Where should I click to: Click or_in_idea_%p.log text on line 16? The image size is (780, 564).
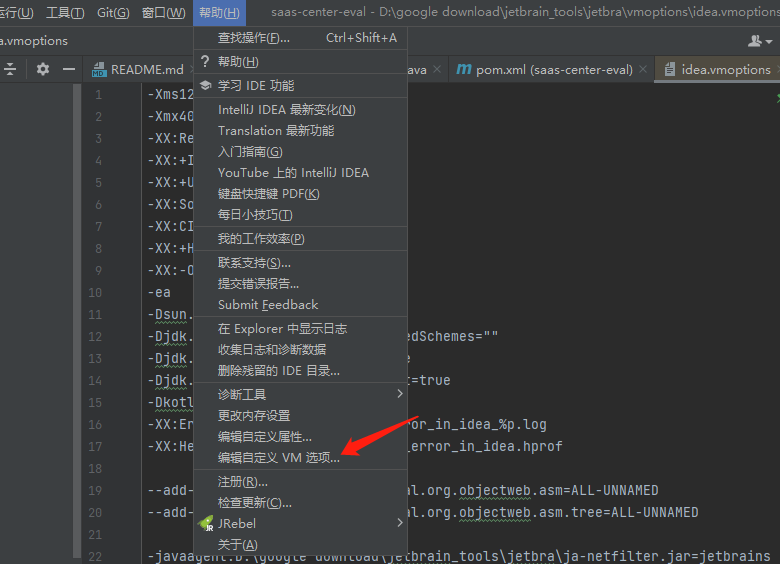tap(478, 424)
